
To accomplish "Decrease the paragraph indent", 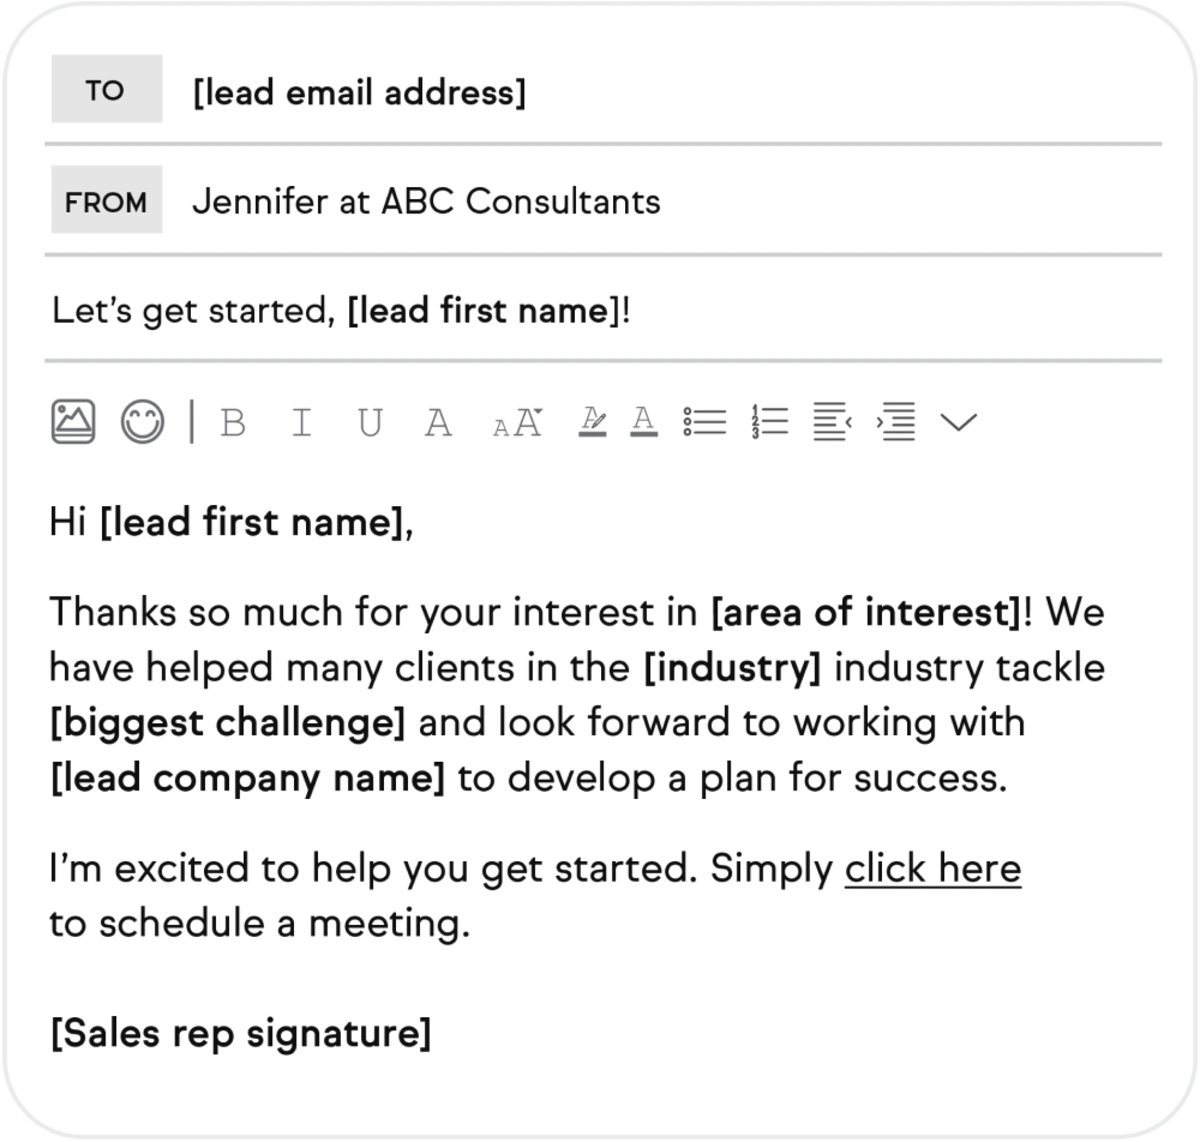I will click(832, 422).
